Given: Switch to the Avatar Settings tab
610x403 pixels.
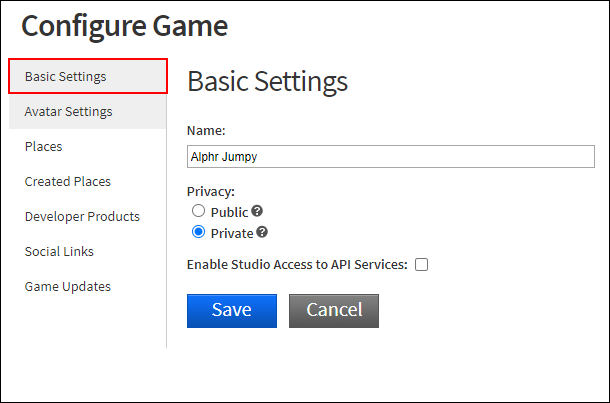Looking at the screenshot, I should pos(68,111).
